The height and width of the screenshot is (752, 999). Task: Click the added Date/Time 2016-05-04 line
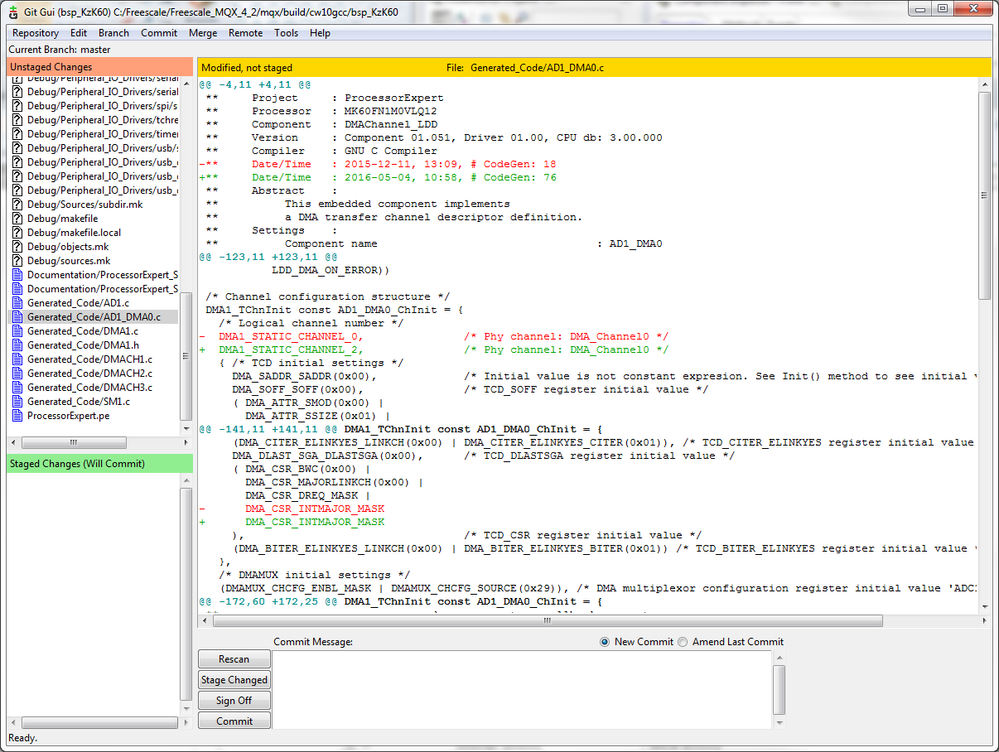click(x=378, y=177)
